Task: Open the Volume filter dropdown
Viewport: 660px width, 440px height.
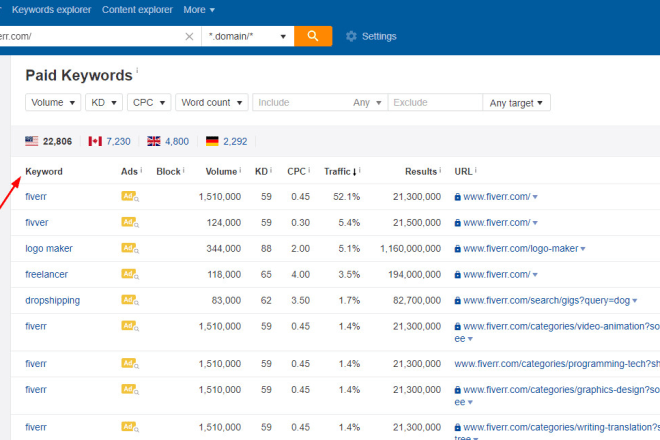Action: [53, 102]
